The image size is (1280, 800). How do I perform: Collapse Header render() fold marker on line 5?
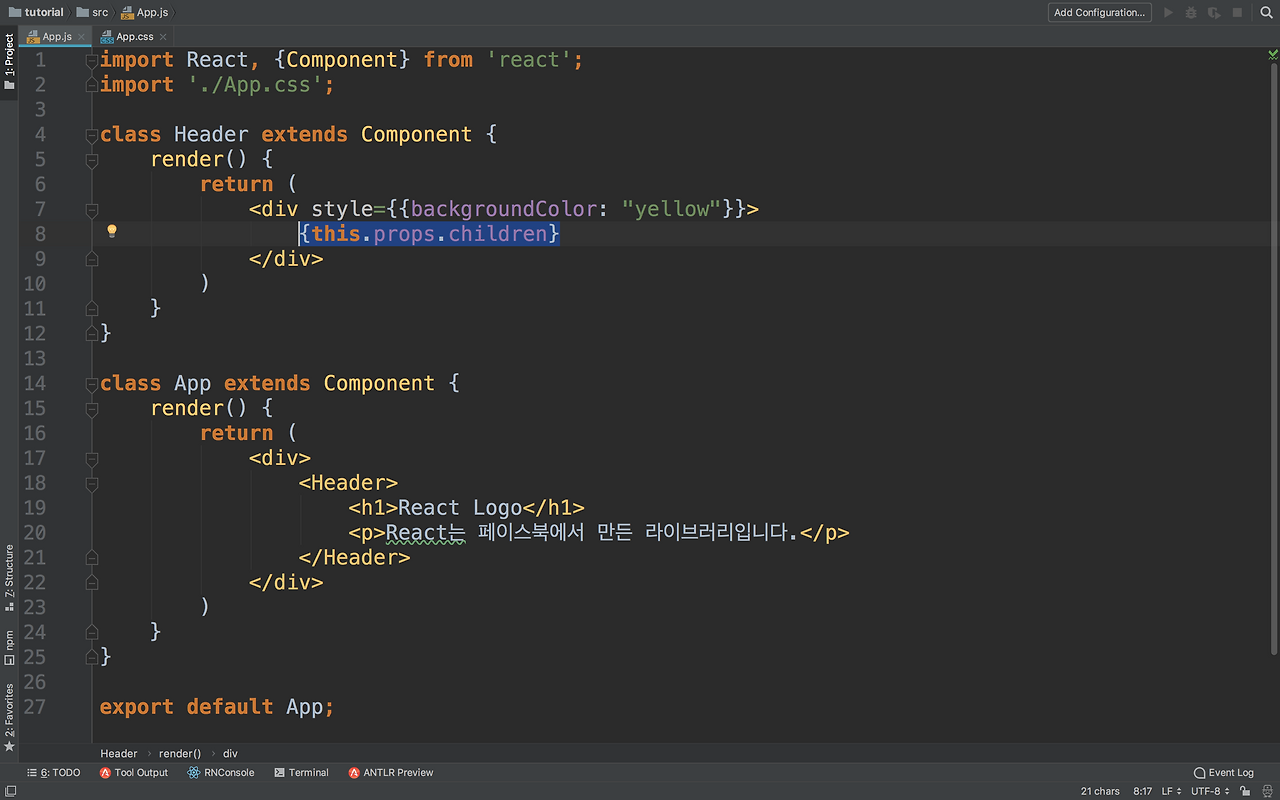(92, 159)
